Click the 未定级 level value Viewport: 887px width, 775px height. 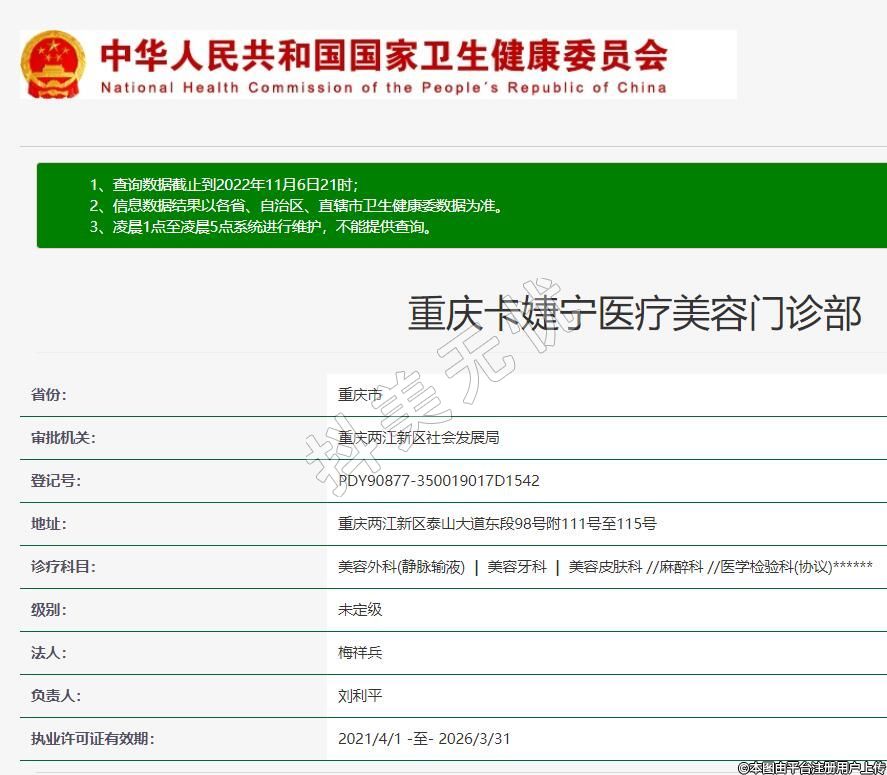point(360,610)
